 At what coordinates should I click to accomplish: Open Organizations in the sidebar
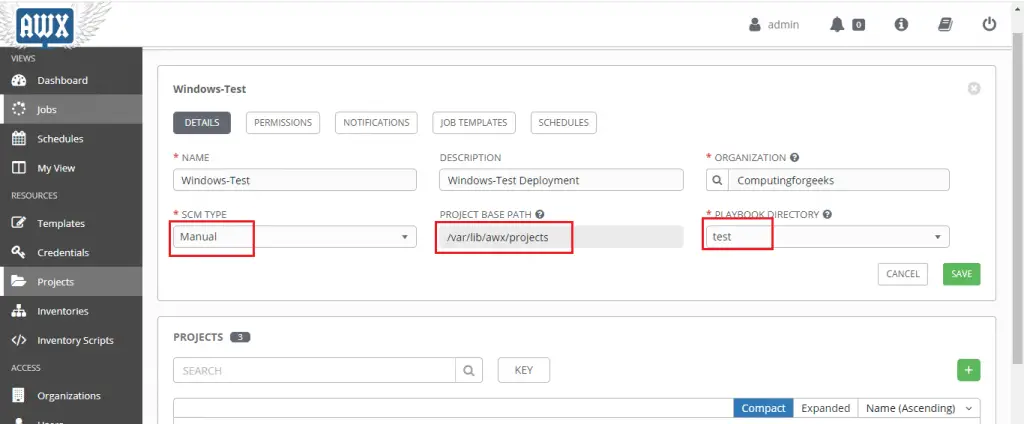71,395
